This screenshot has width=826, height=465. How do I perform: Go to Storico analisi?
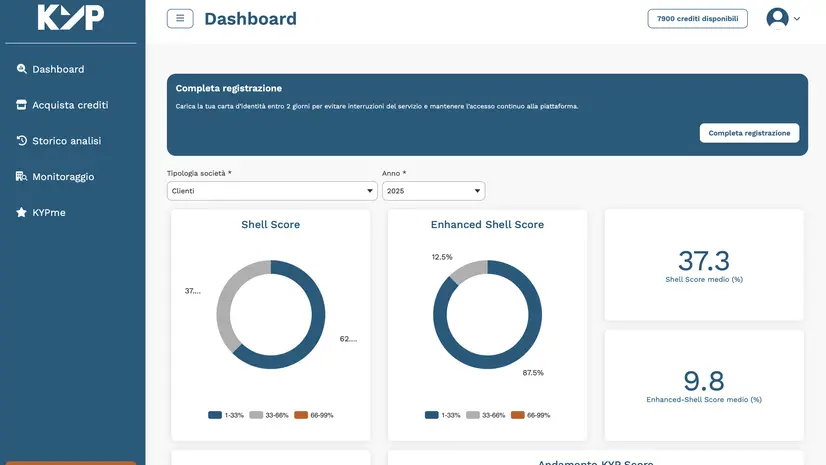[x=66, y=141]
